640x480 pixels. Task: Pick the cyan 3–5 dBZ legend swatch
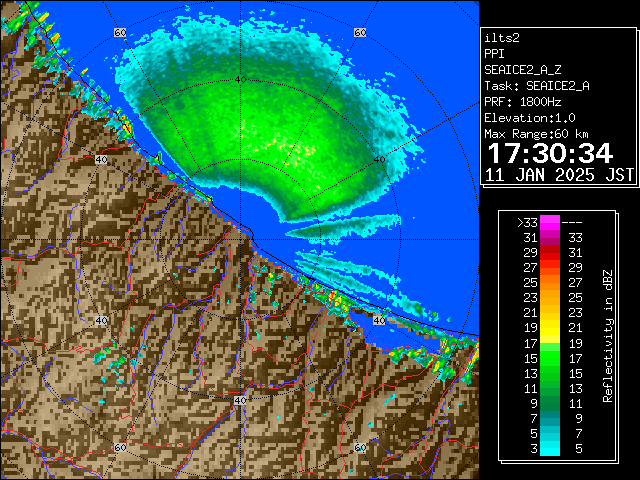(550, 449)
